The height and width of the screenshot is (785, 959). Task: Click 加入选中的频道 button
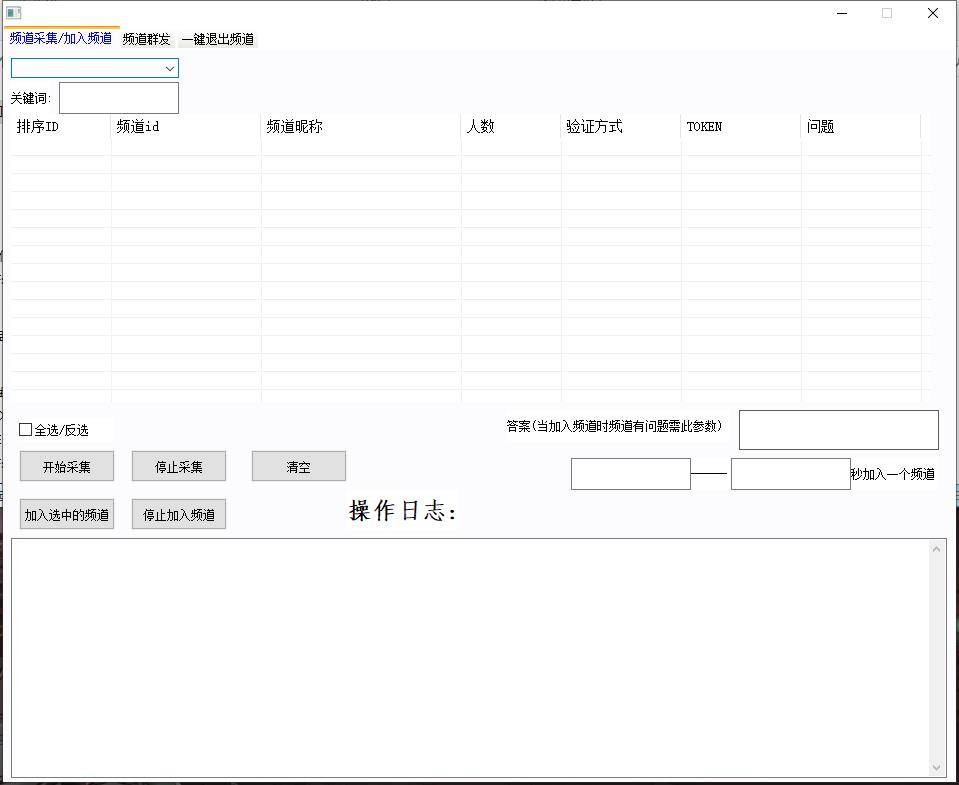click(66, 515)
